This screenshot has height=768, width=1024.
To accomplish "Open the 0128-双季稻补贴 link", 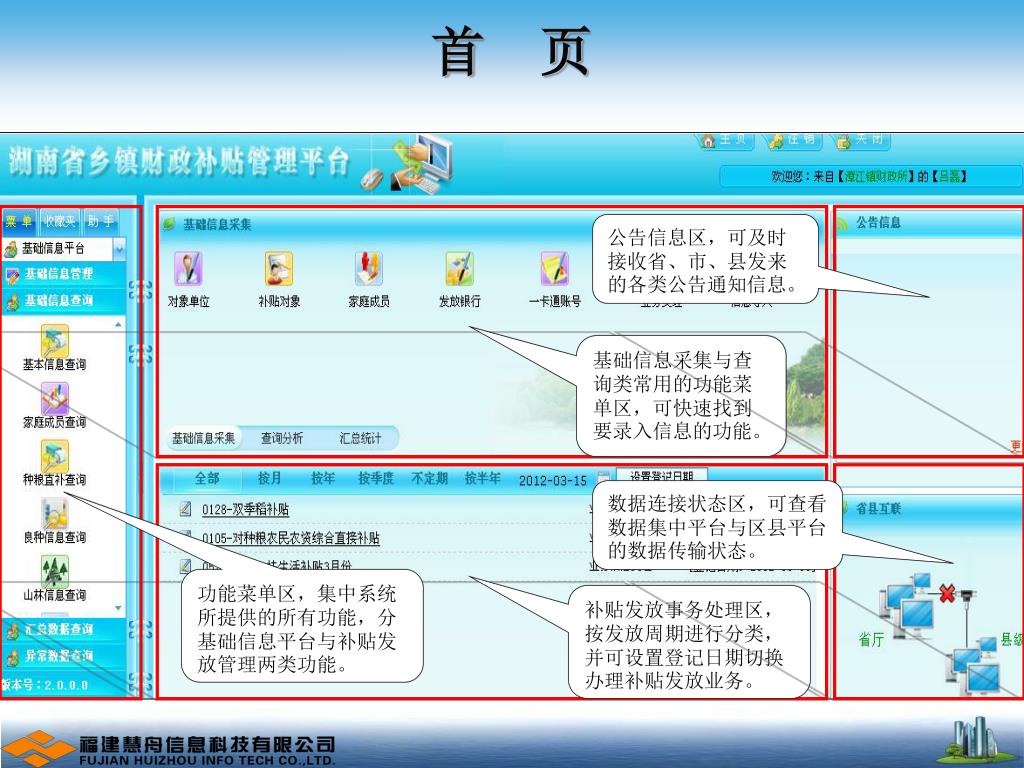I will tap(246, 509).
